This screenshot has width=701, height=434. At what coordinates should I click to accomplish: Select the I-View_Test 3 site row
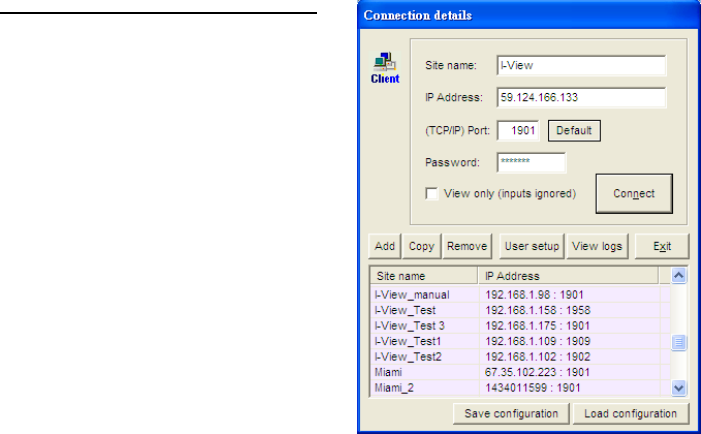coord(520,326)
